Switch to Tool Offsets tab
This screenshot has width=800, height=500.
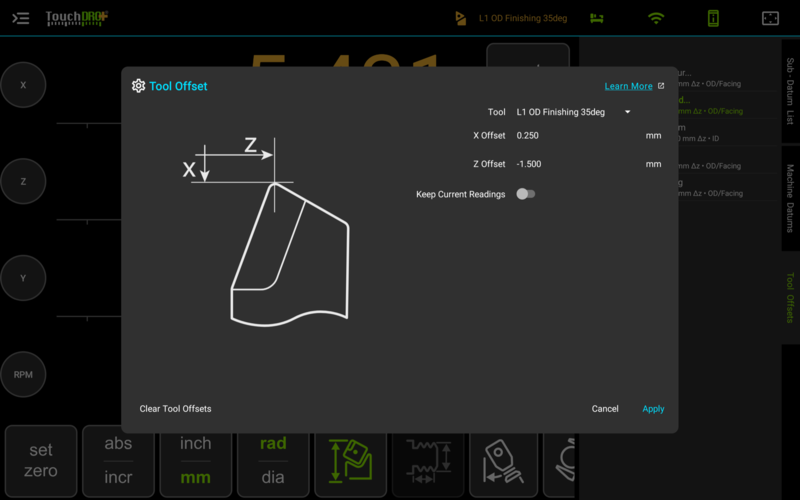point(790,297)
